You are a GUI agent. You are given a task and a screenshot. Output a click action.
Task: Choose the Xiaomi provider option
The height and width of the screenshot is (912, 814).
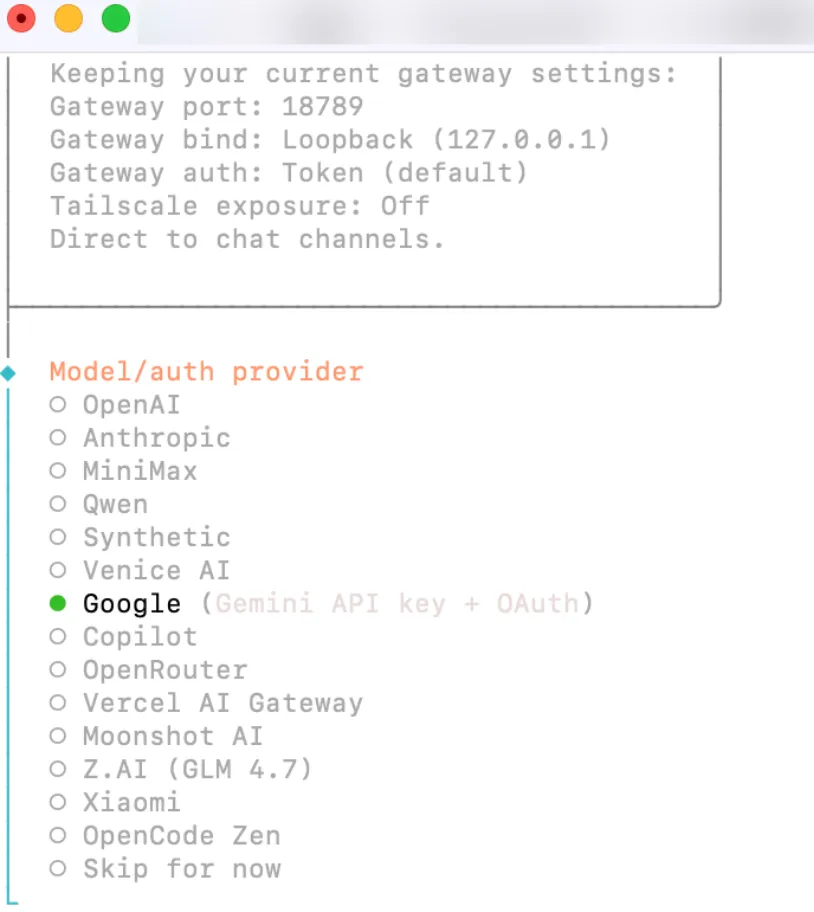click(115, 802)
